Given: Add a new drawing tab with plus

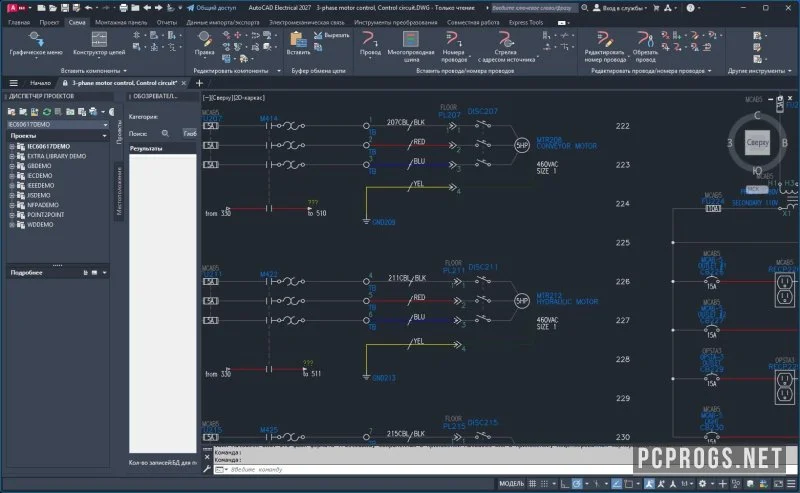Looking at the screenshot, I should [x=199, y=83].
